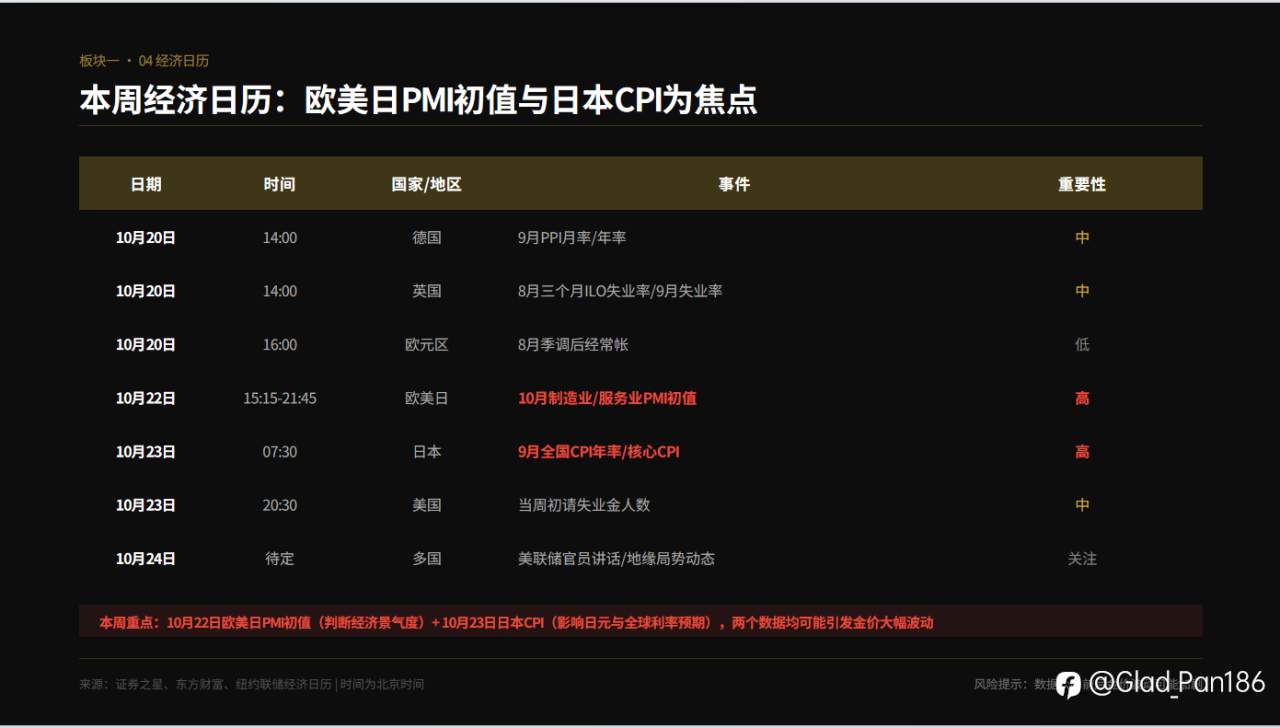Select the importance "高" in the PMI初值 row
Screen dimensions: 1280x728
[x=1082, y=398]
